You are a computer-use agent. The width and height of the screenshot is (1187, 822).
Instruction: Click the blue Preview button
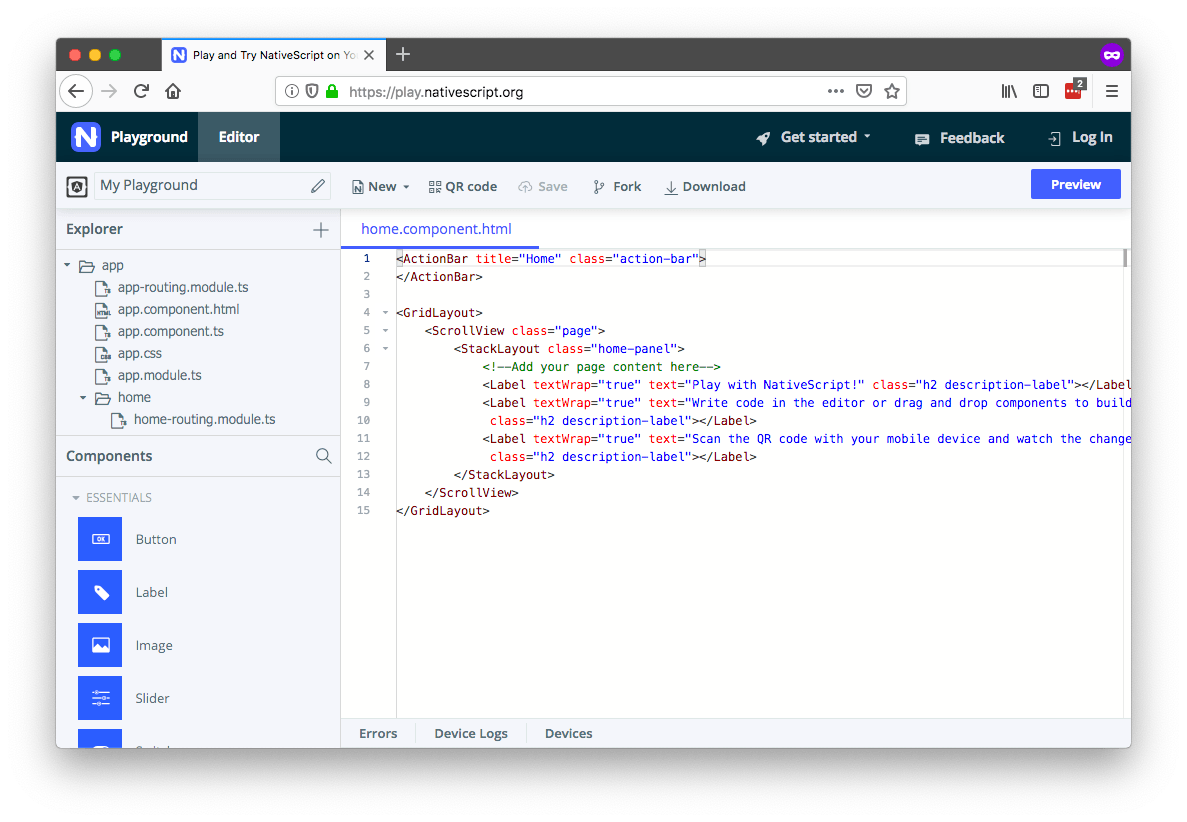pos(1075,185)
